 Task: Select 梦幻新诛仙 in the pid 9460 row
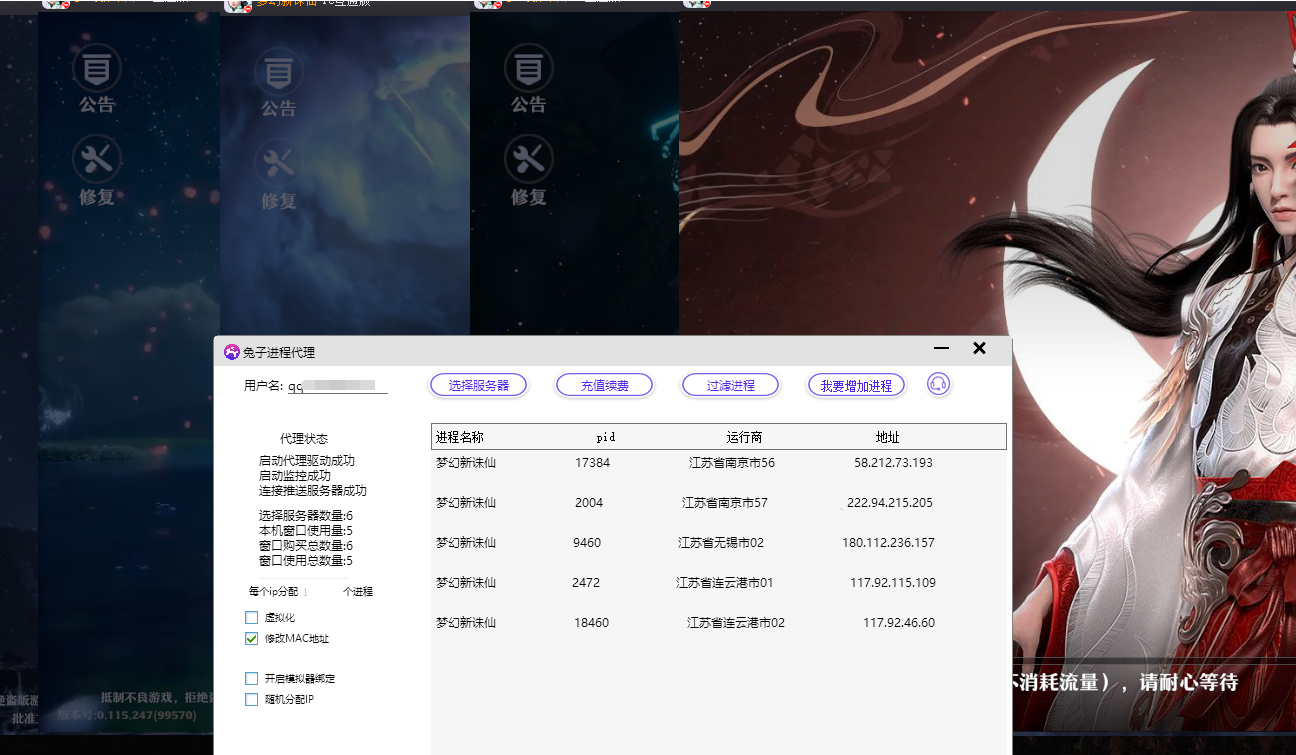tap(465, 543)
